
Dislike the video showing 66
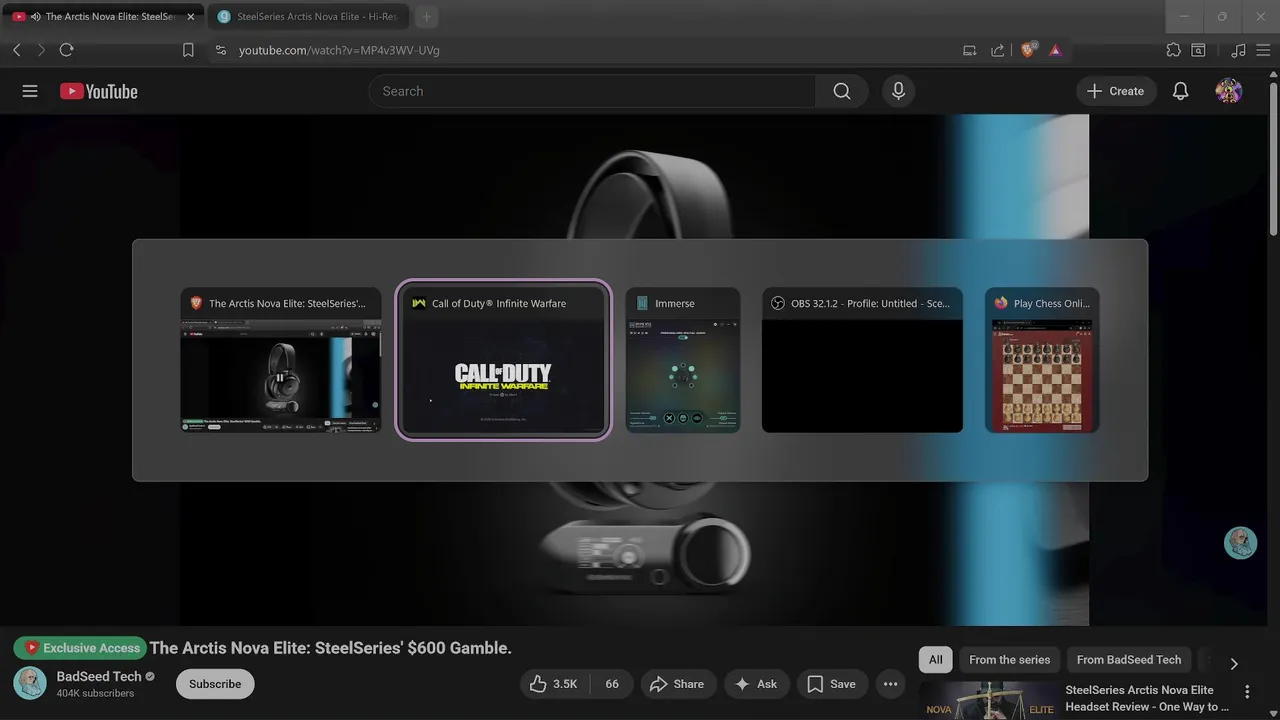(x=611, y=684)
